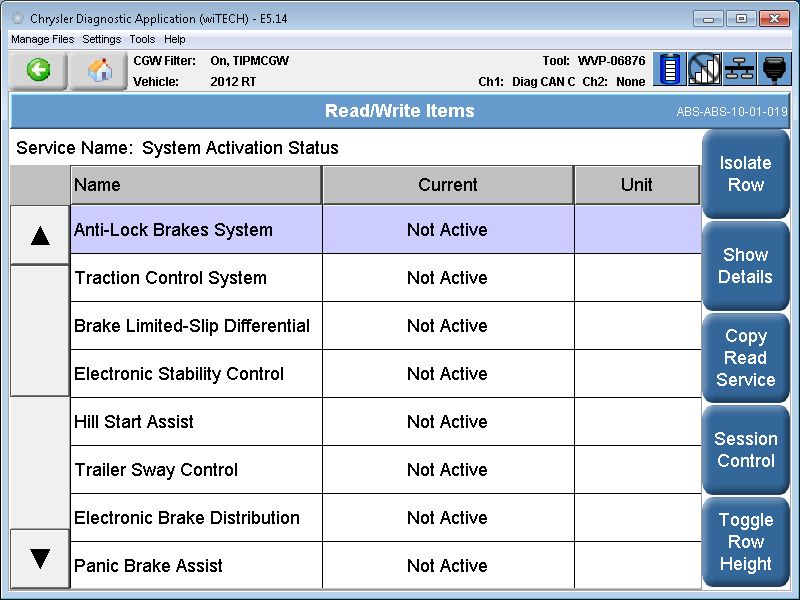Click the wireless signal strength icon
800x600 pixels.
point(705,70)
